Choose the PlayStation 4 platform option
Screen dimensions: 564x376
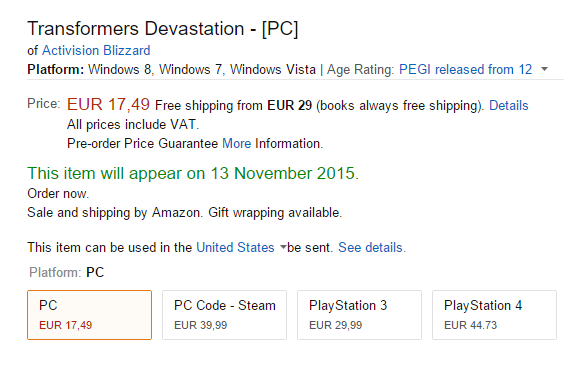coord(494,315)
